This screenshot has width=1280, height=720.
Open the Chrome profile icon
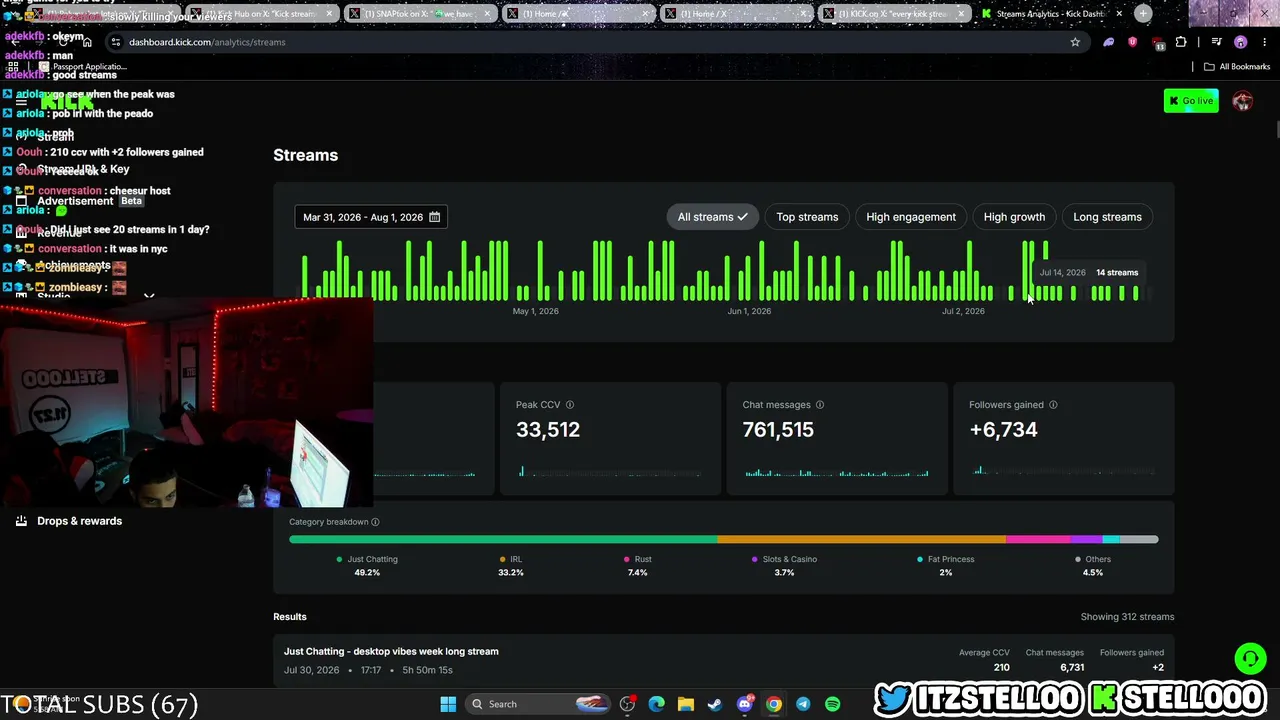point(1241,42)
